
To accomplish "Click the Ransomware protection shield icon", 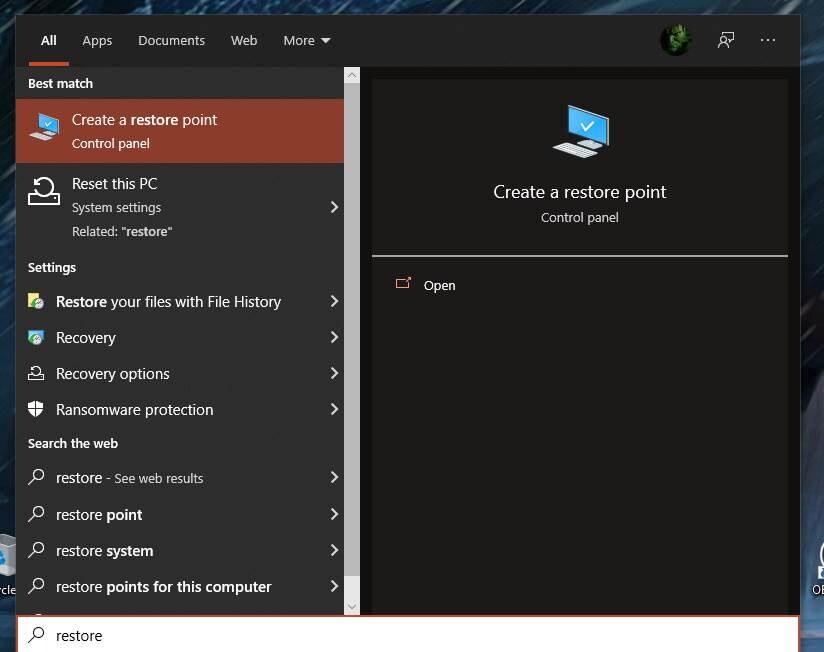I will click(x=36, y=410).
